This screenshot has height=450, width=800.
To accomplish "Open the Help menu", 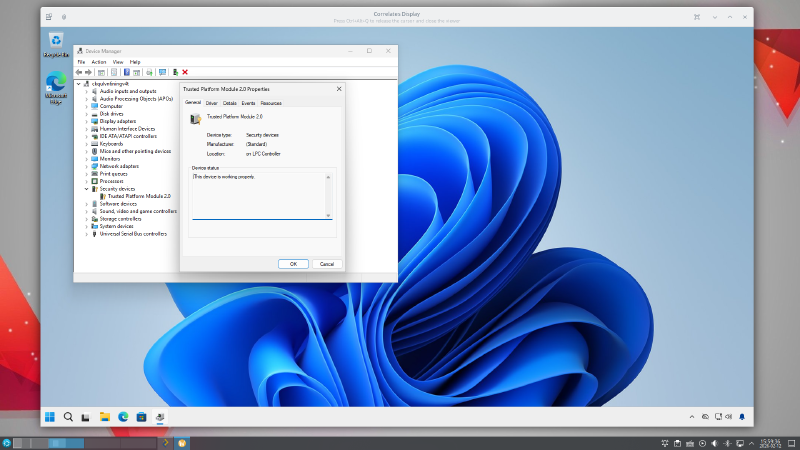I will (135, 62).
